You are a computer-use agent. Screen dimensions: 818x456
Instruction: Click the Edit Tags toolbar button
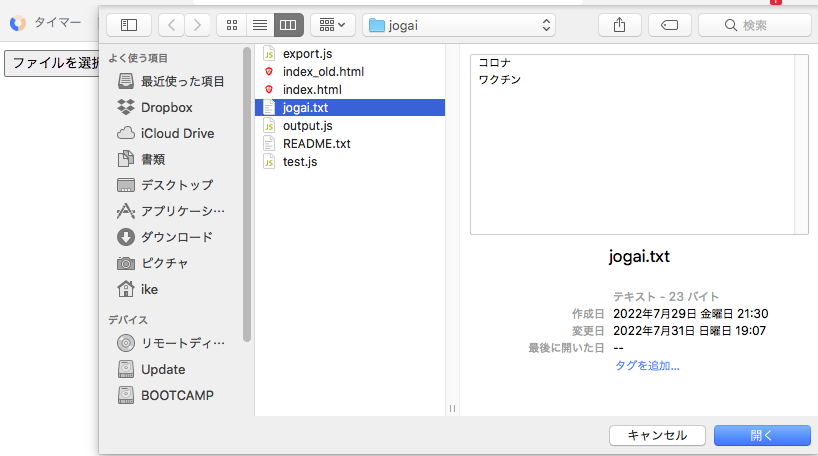tap(669, 25)
